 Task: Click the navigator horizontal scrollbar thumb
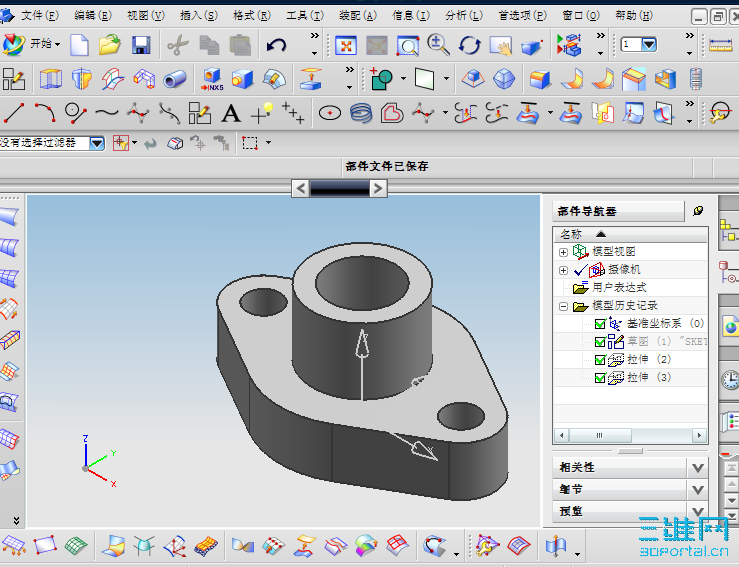[x=600, y=436]
